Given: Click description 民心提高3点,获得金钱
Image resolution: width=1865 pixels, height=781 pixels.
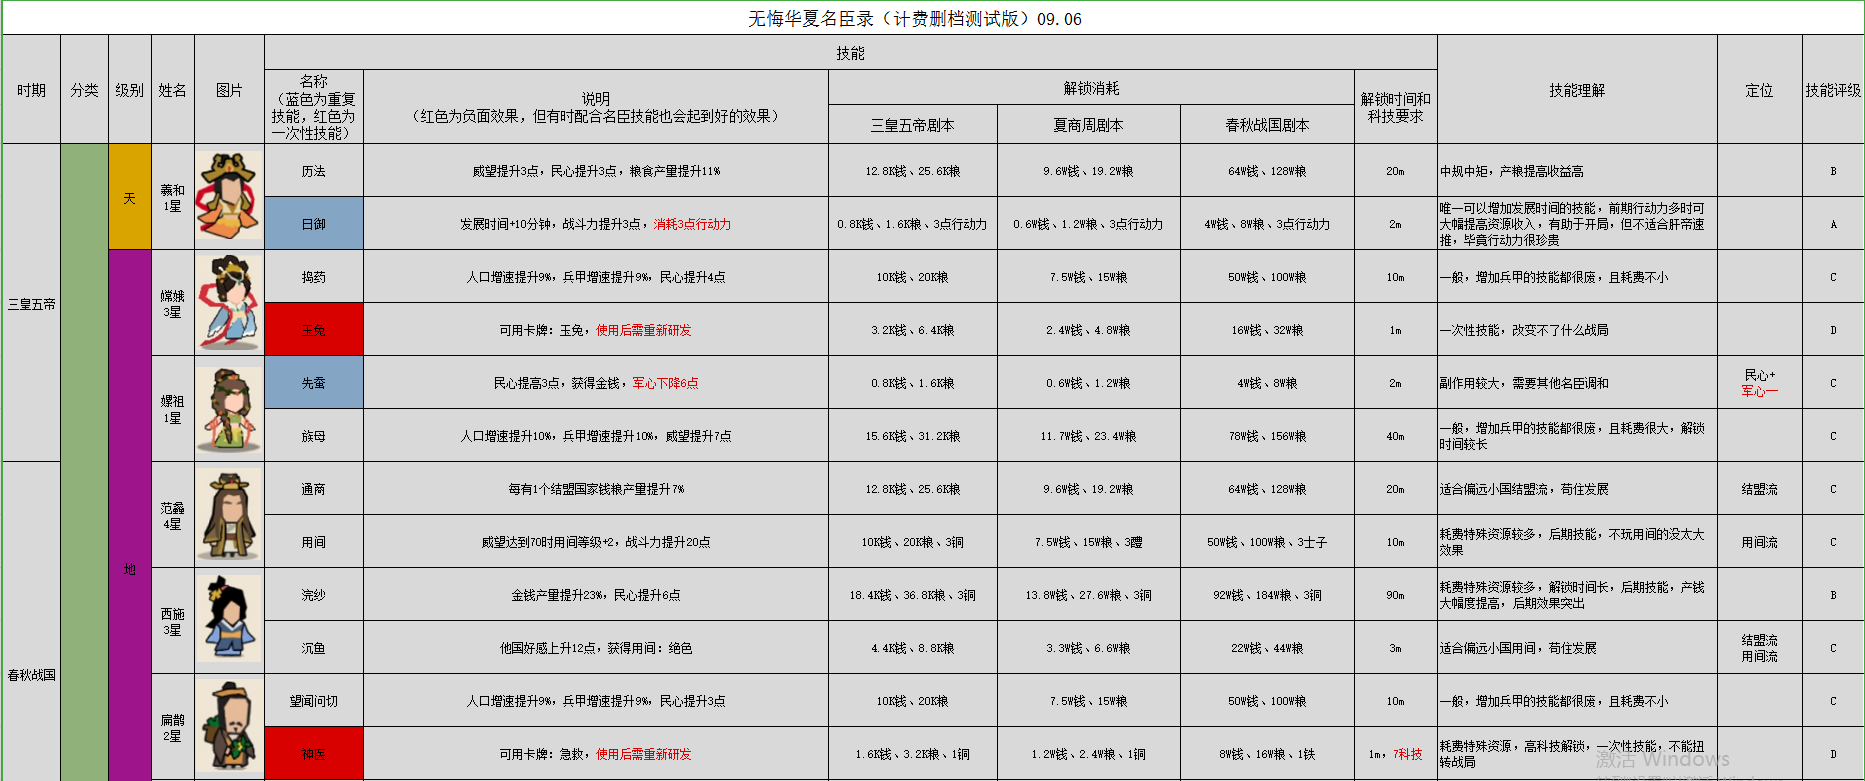Looking at the screenshot, I should click(558, 383).
